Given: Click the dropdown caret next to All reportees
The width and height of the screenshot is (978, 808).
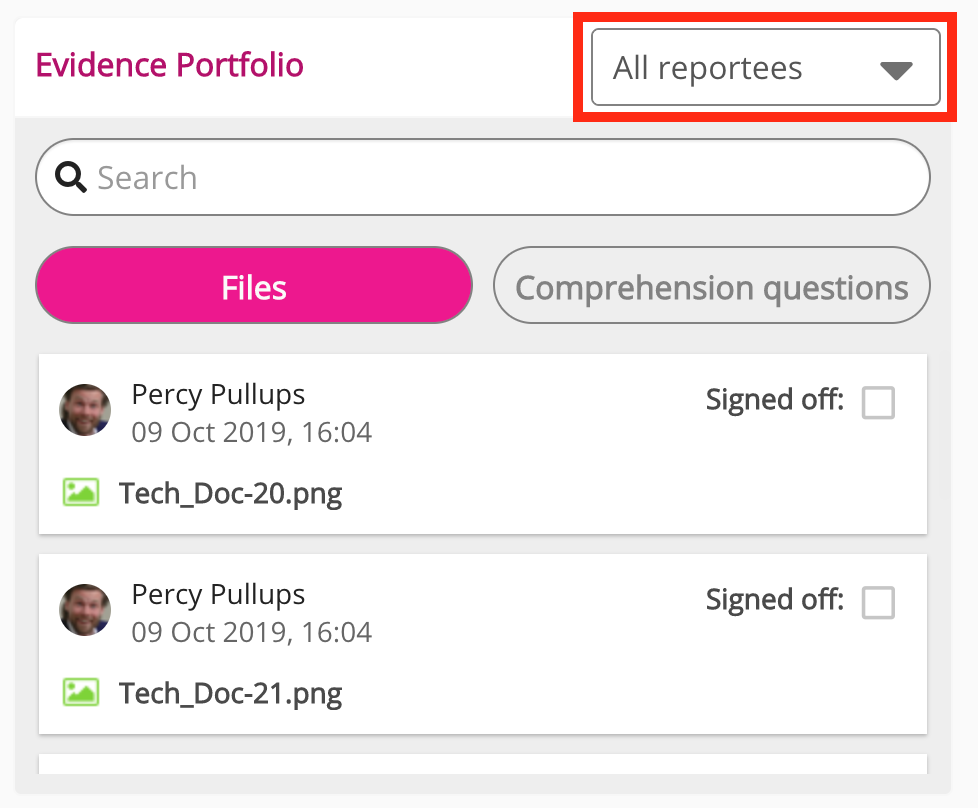Looking at the screenshot, I should click(x=898, y=67).
